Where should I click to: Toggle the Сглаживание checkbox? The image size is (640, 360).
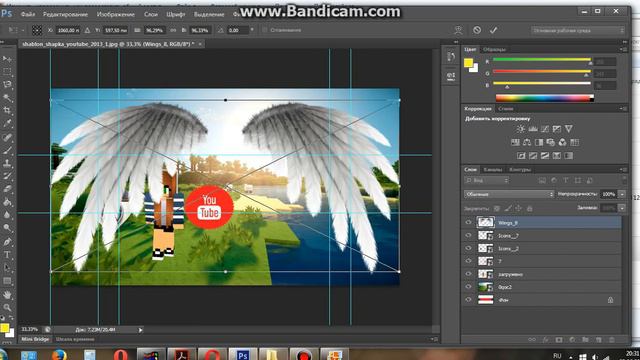click(264, 30)
